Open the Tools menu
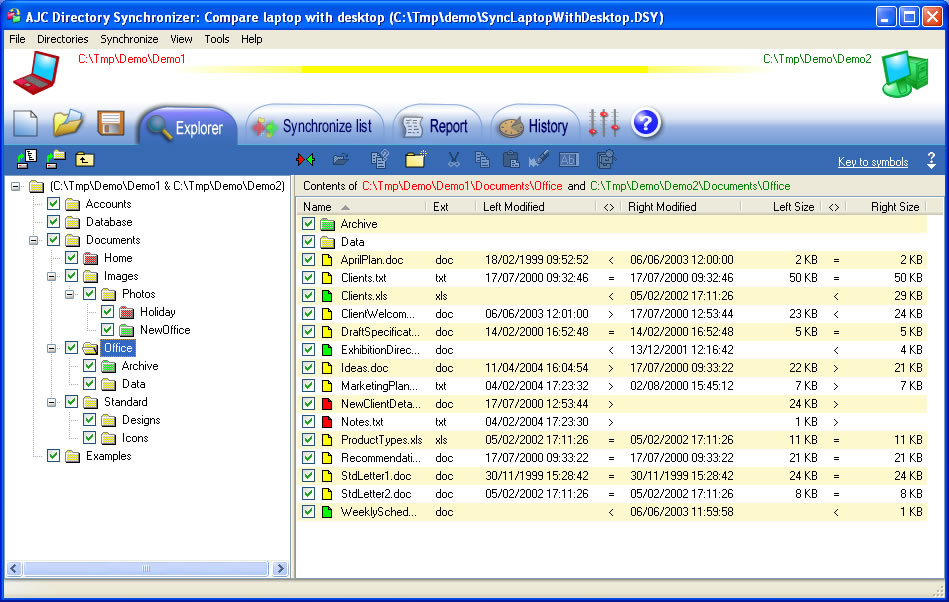The height and width of the screenshot is (602, 949). tap(217, 39)
